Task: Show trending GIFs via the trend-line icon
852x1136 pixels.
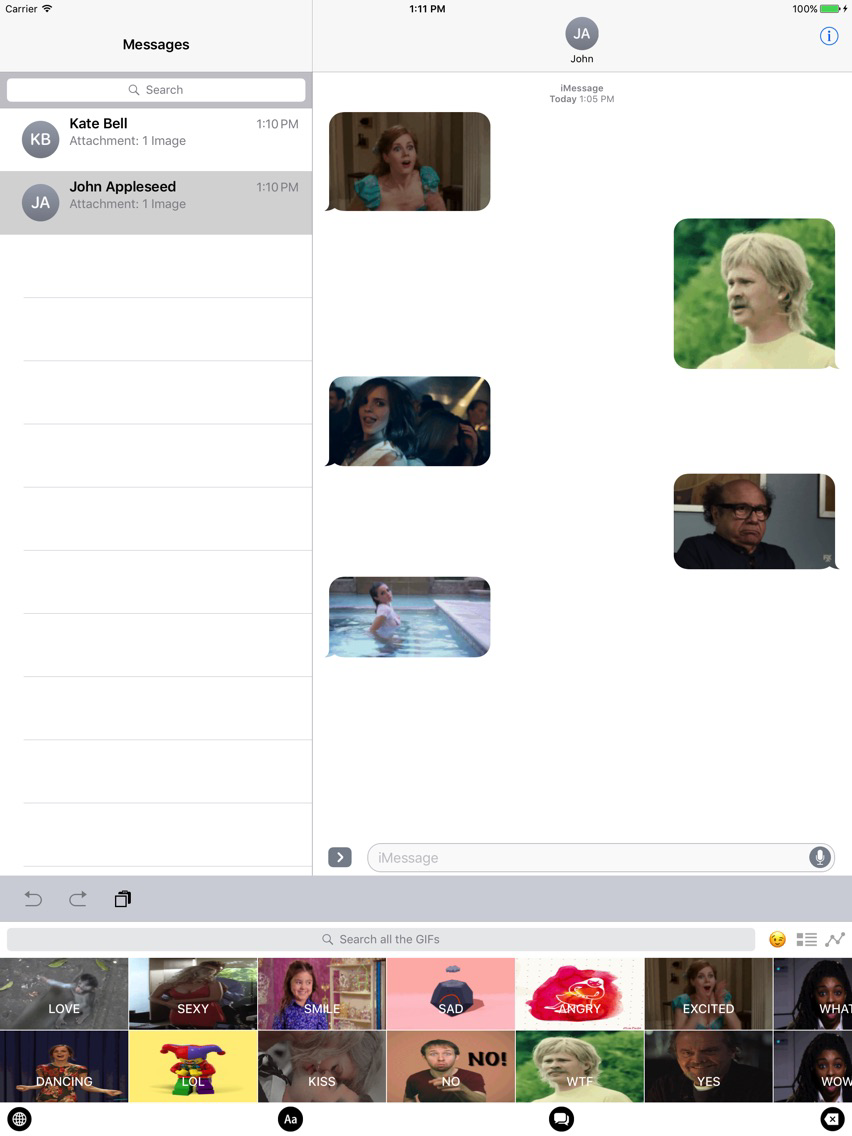Action: click(x=835, y=939)
